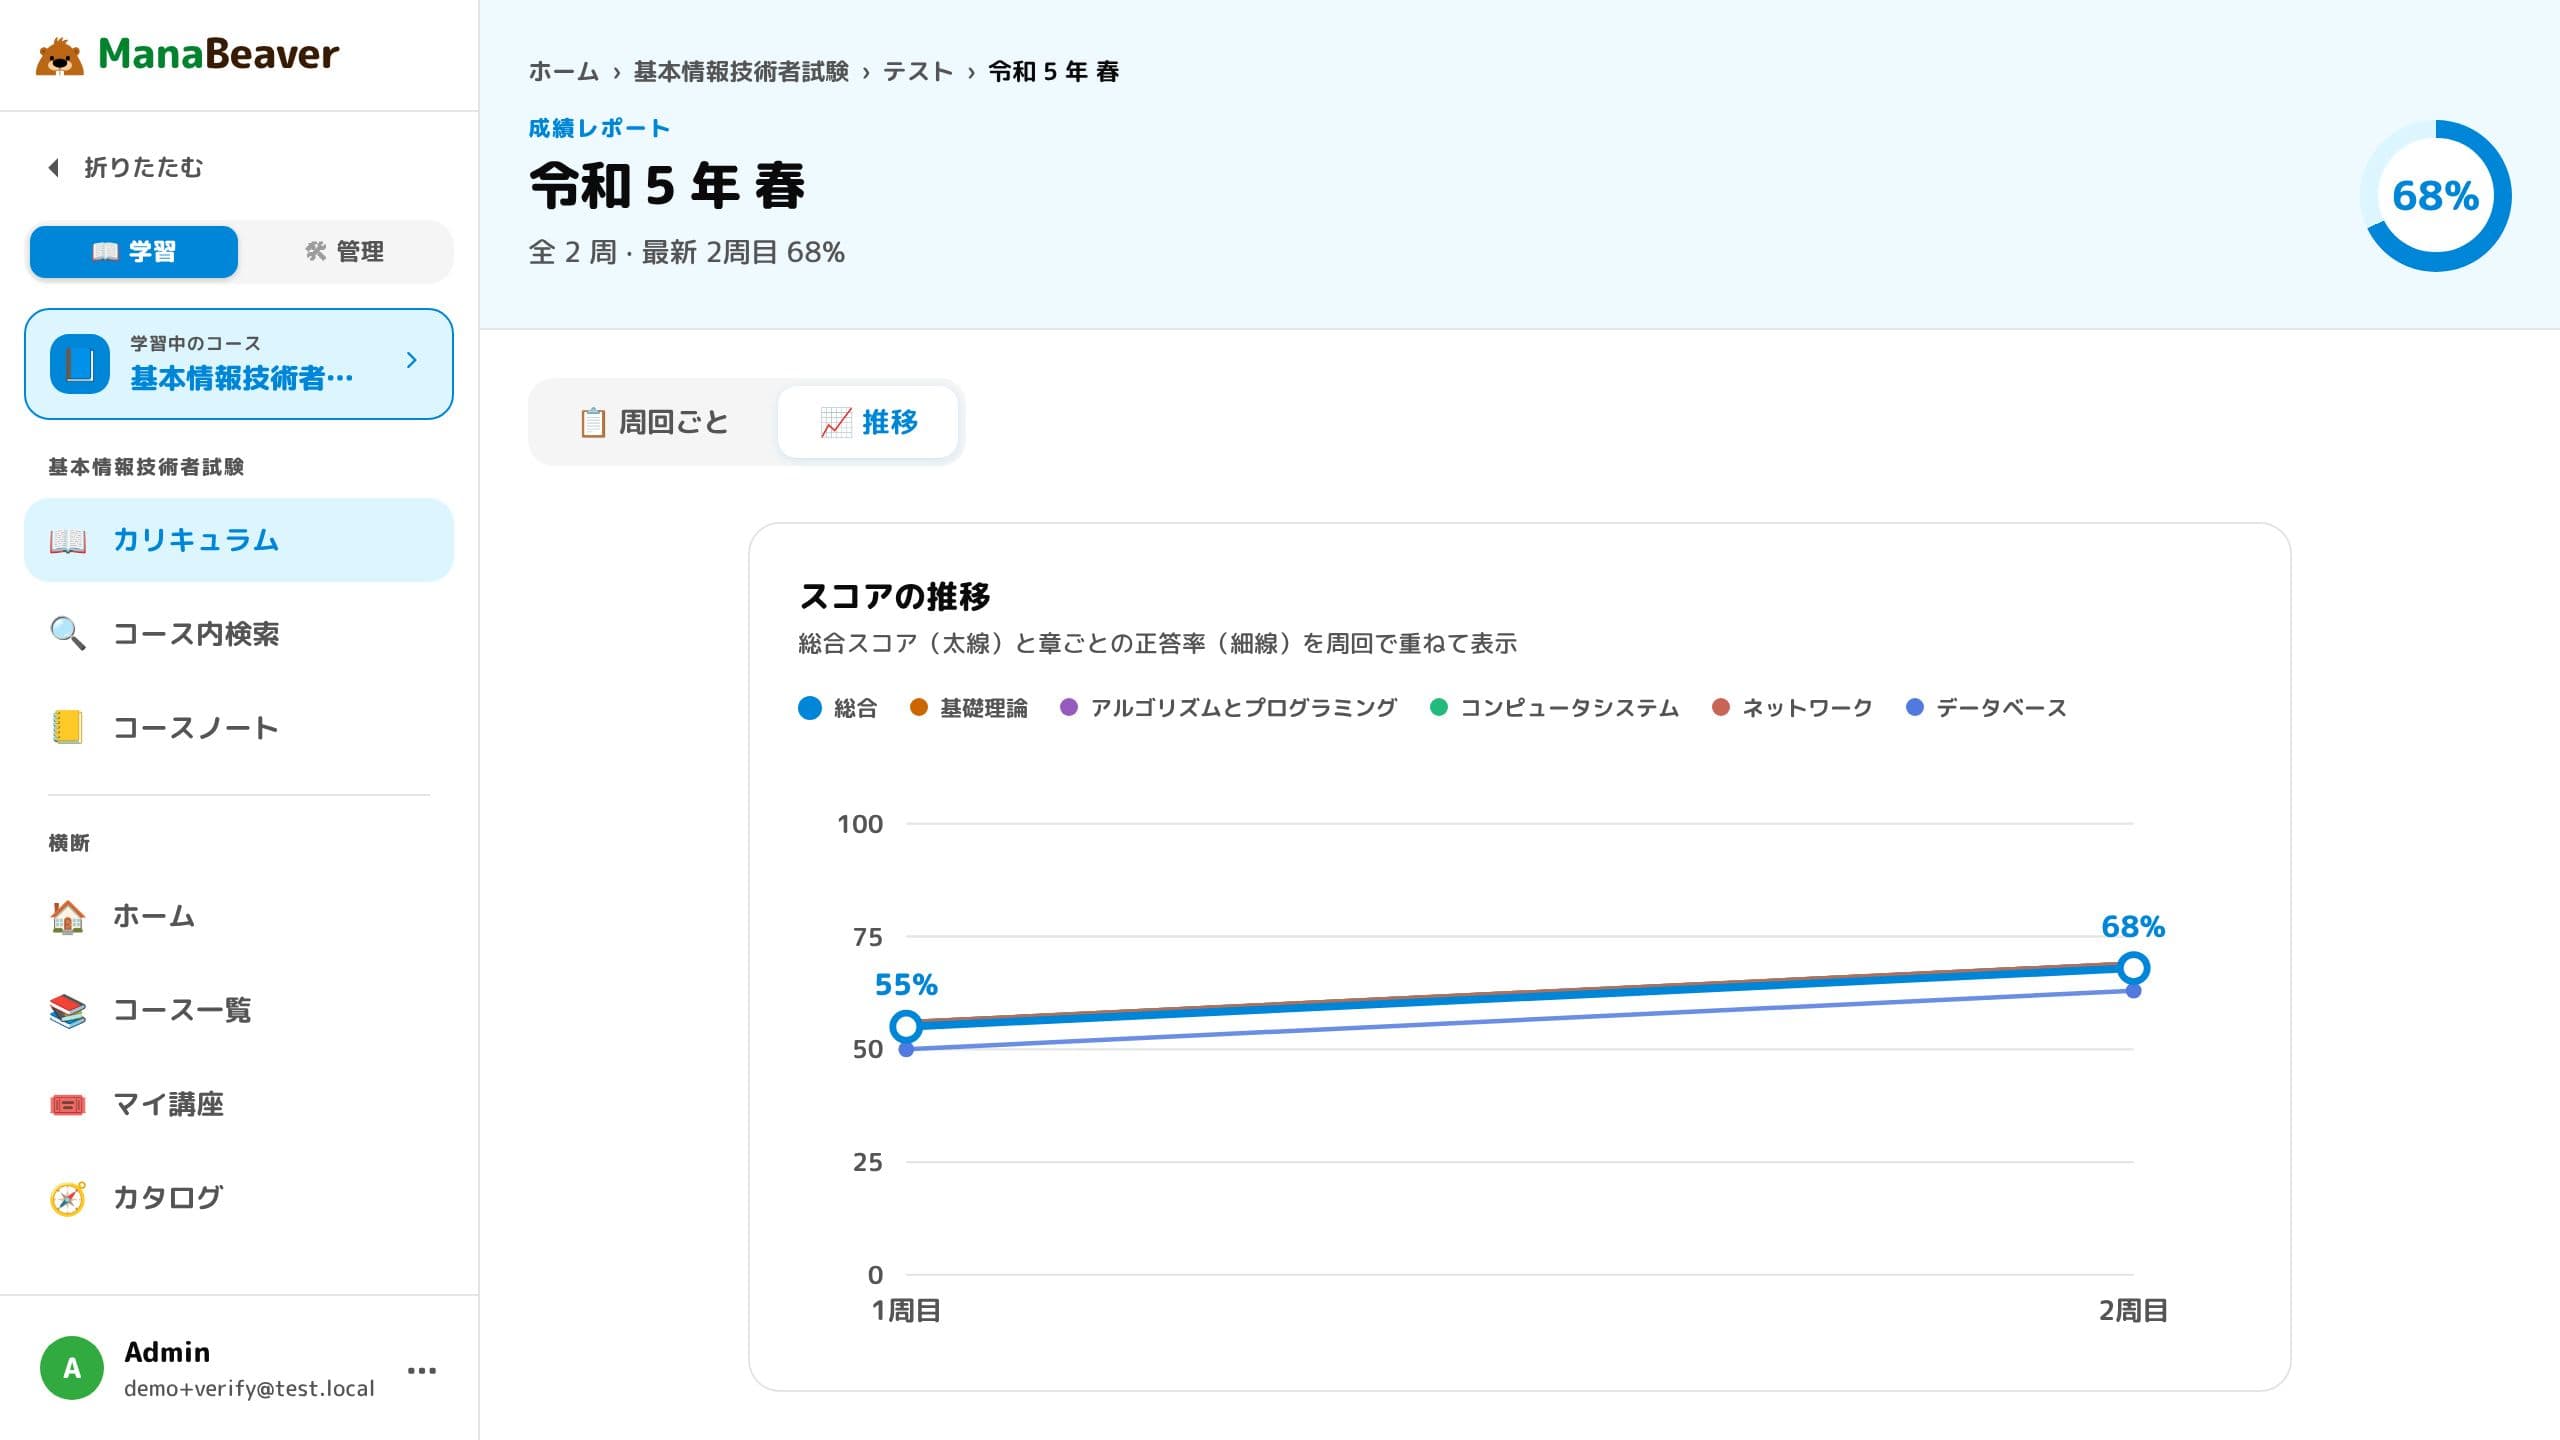Click the 令和 5 年 春 breadcrumb item
2560x1440 pixels.
pos(1054,72)
